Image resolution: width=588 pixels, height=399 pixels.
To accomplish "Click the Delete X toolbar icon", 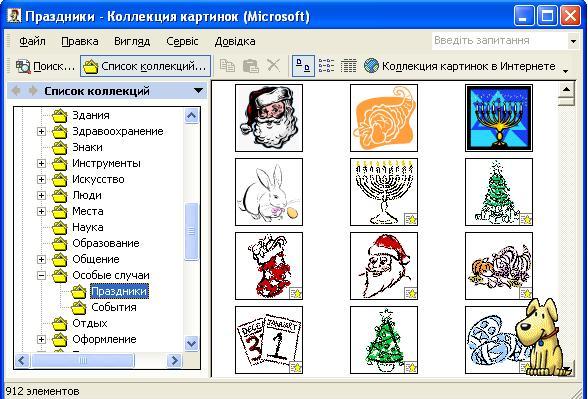I will coord(274,66).
